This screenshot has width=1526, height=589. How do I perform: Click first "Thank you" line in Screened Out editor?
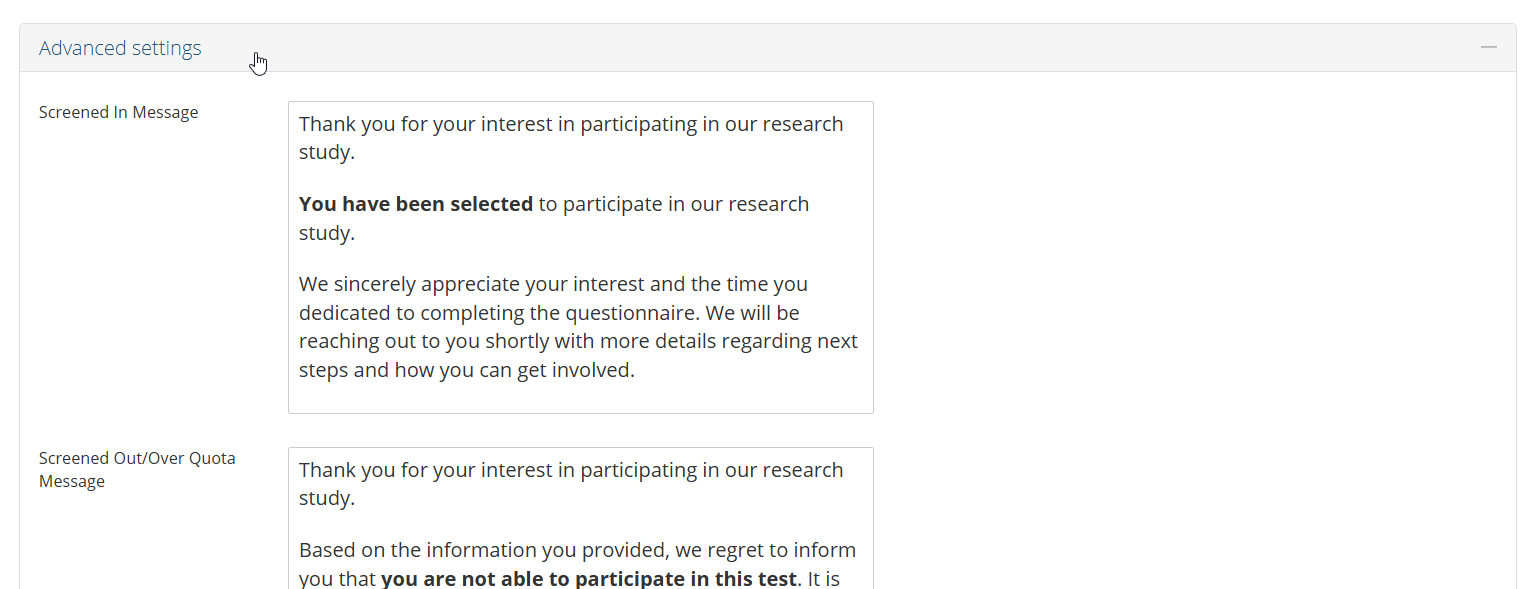pos(570,470)
